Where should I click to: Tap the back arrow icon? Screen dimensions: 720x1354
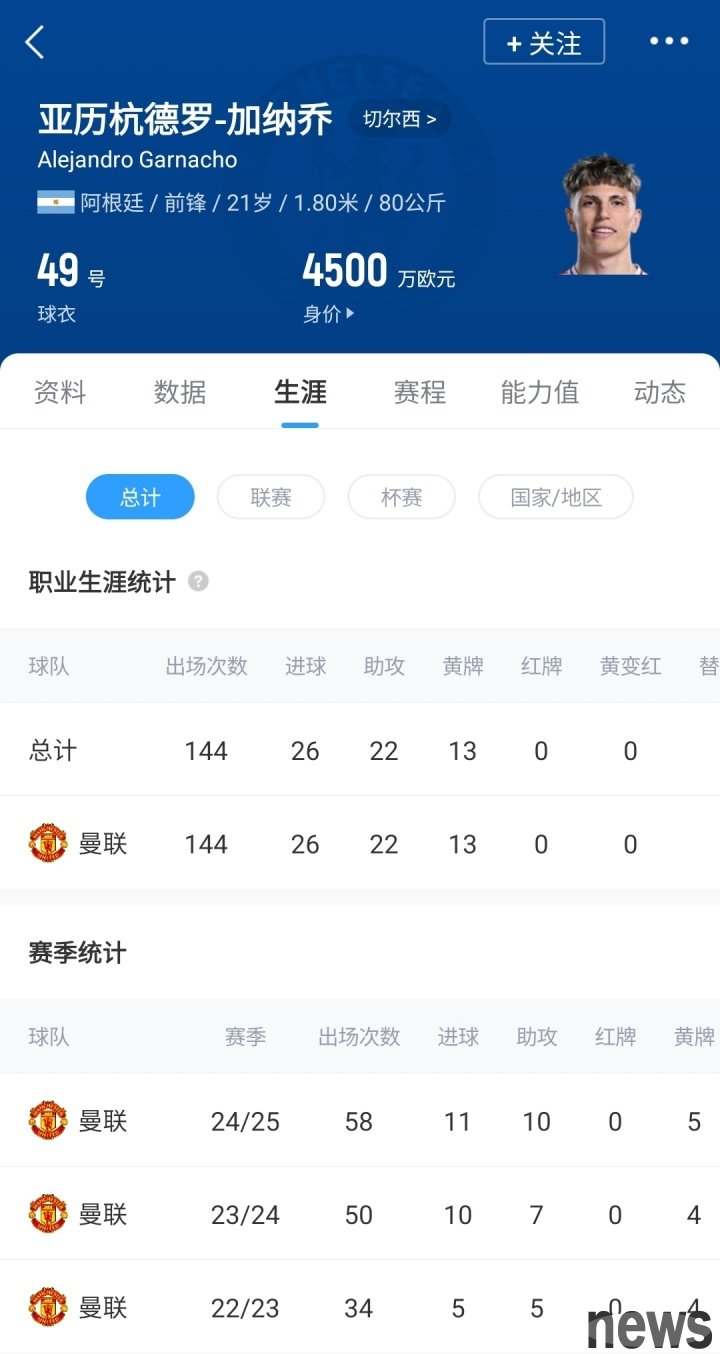35,43
